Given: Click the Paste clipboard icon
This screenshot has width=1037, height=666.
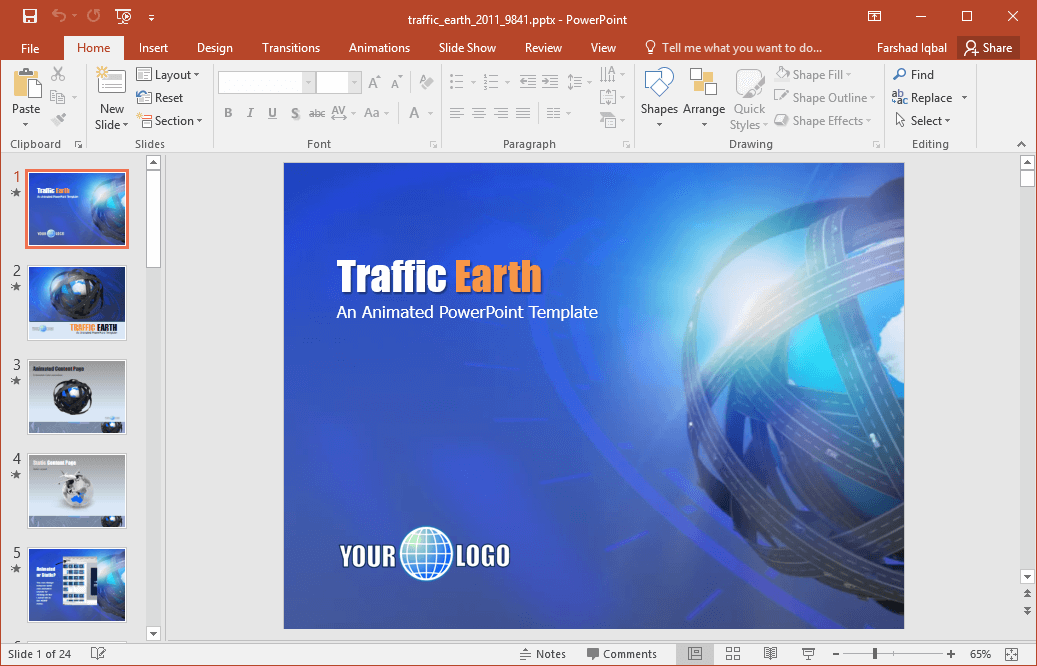Looking at the screenshot, I should point(26,84).
